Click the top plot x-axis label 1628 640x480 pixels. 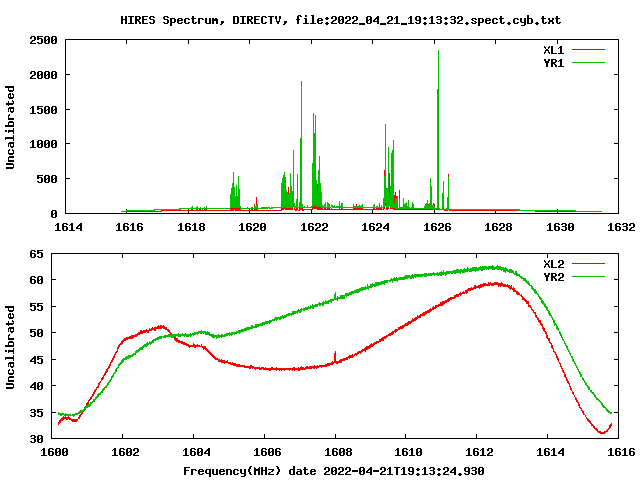click(x=498, y=227)
